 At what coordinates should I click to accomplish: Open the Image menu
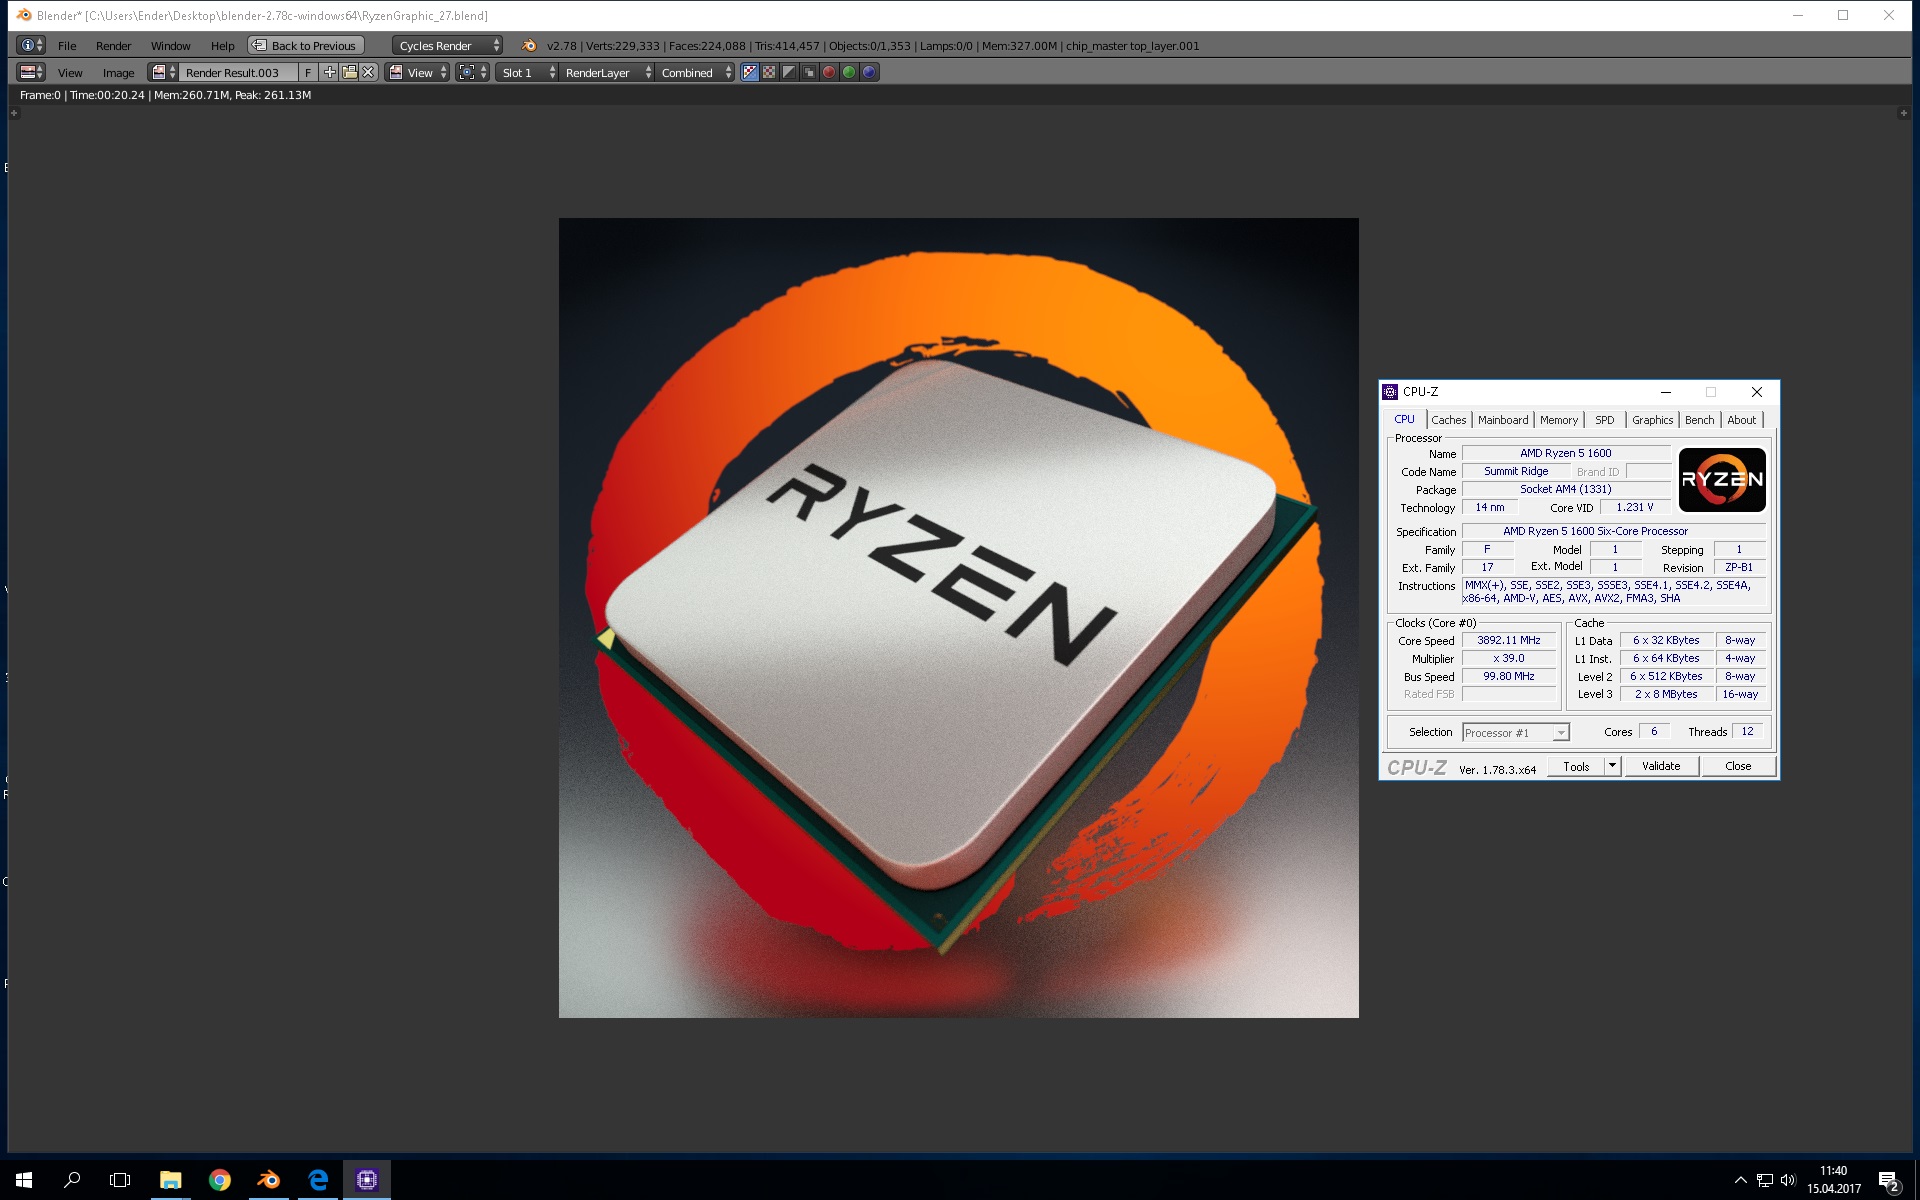(x=118, y=72)
